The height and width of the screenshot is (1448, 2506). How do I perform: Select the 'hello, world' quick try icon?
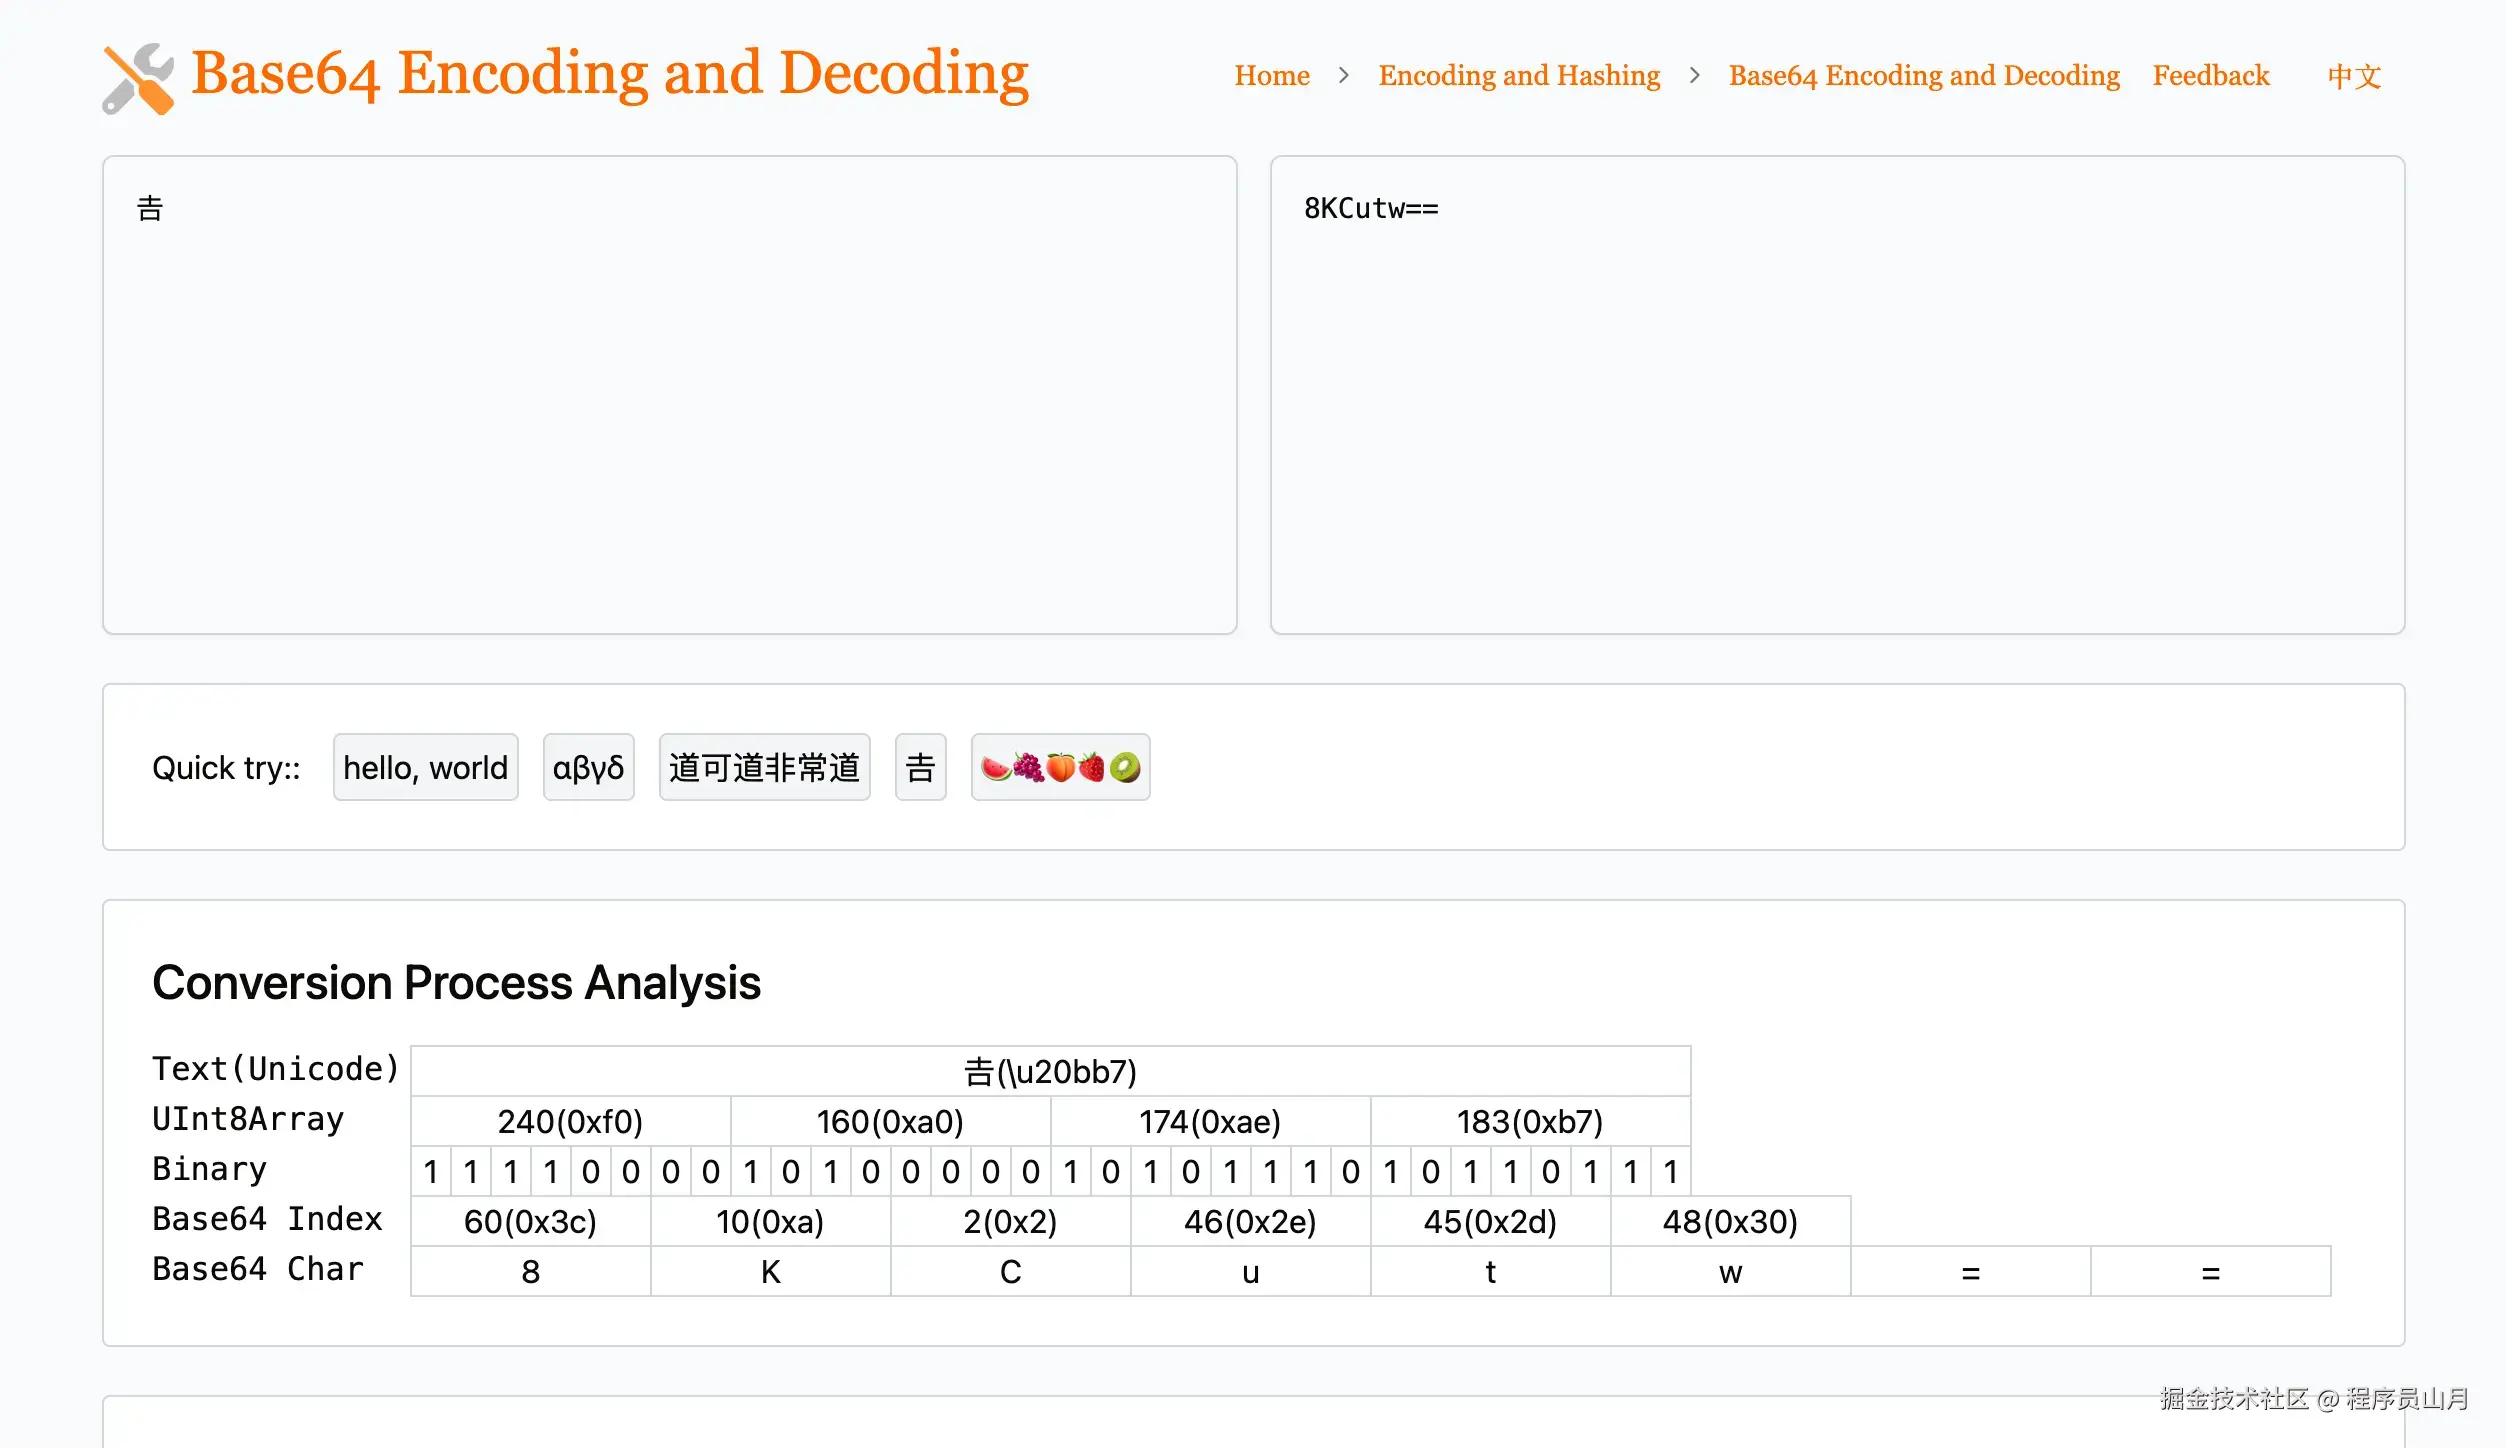pyautogui.click(x=426, y=767)
